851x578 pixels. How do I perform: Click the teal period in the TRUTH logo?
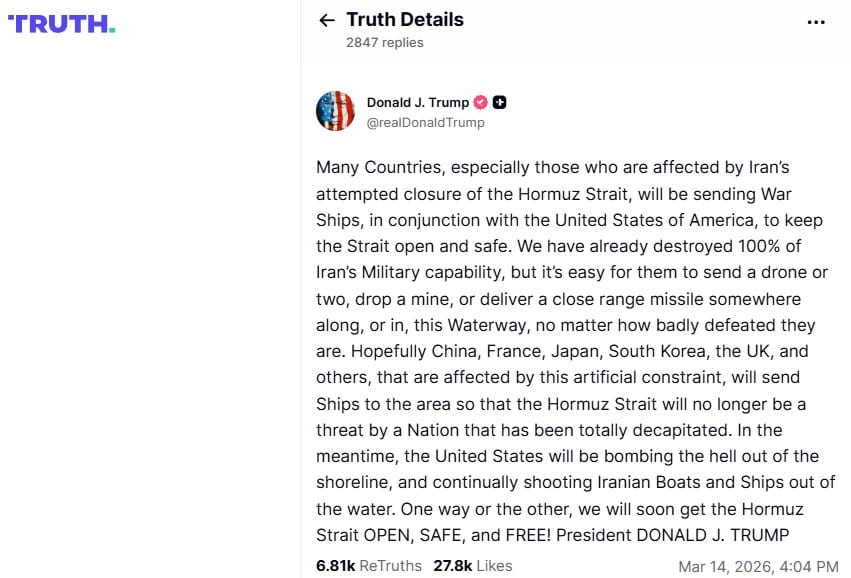[x=112, y=29]
